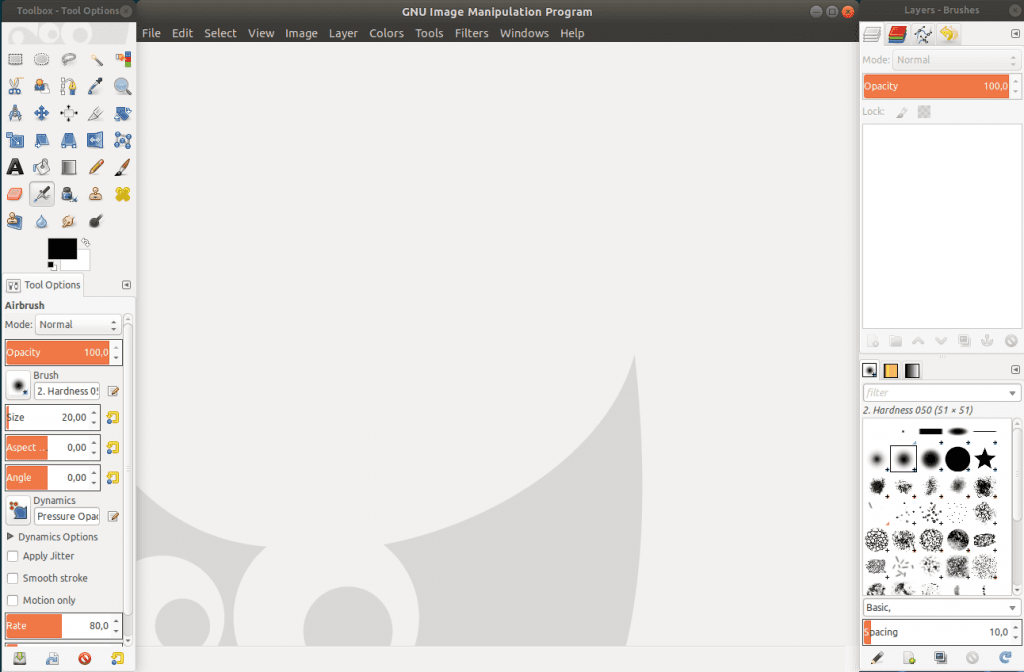Image resolution: width=1024 pixels, height=672 pixels.
Task: Open the Airbrush Mode dropdown
Action: tap(78, 324)
